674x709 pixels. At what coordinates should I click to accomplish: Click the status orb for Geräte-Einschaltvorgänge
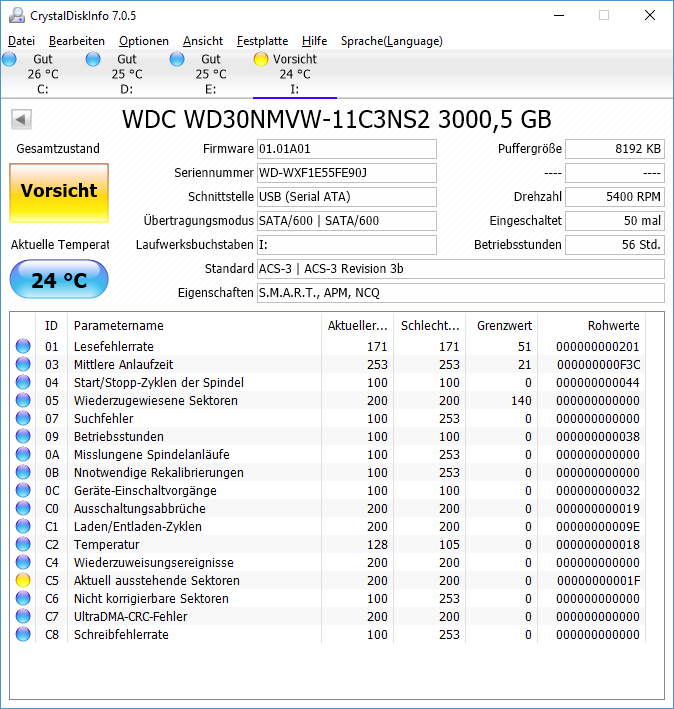click(x=23, y=491)
